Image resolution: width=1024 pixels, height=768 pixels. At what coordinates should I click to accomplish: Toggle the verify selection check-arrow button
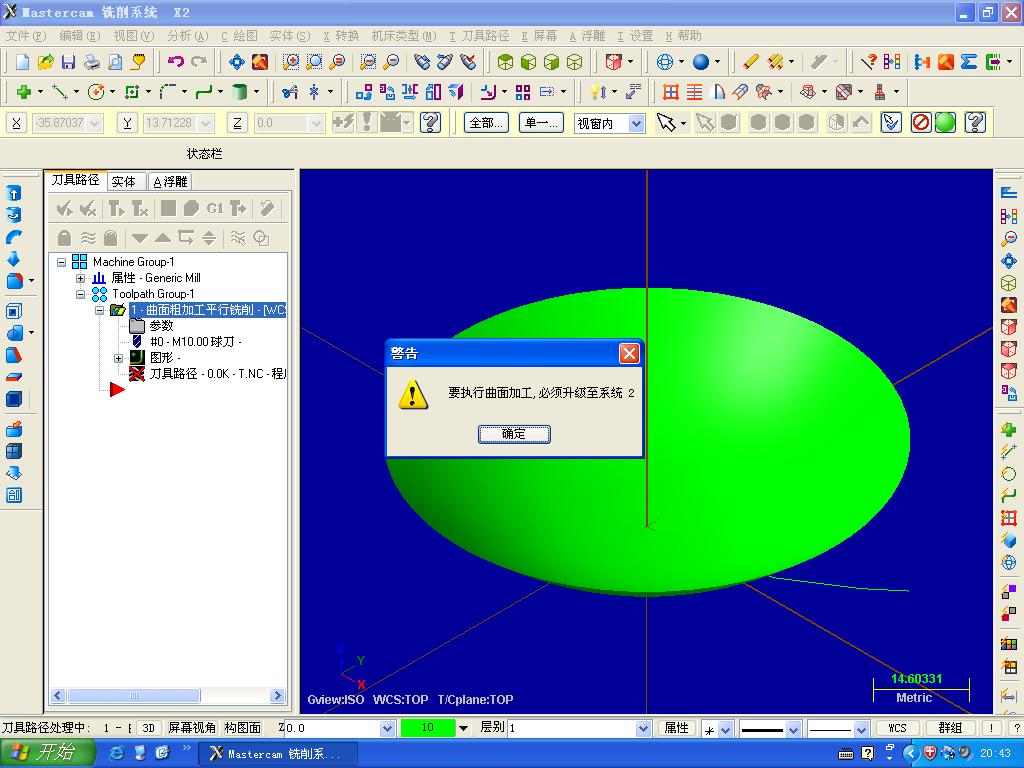click(x=891, y=122)
